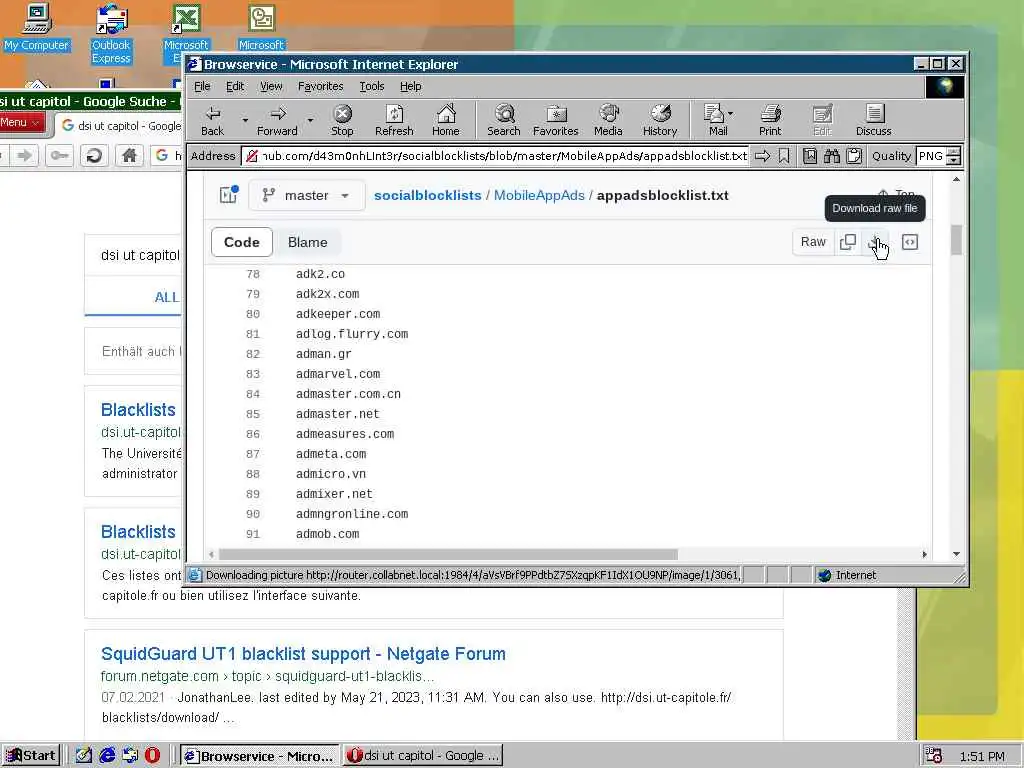
Task: Open the Edit menu
Action: [x=234, y=86]
